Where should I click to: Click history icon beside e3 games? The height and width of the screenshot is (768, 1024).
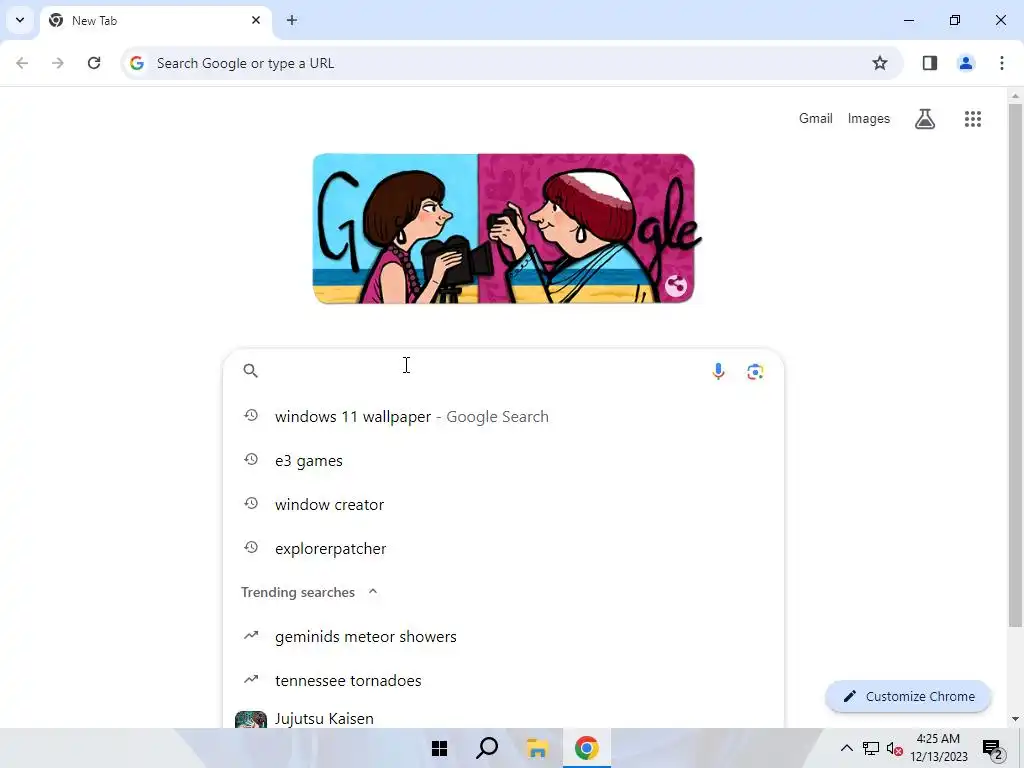251,460
